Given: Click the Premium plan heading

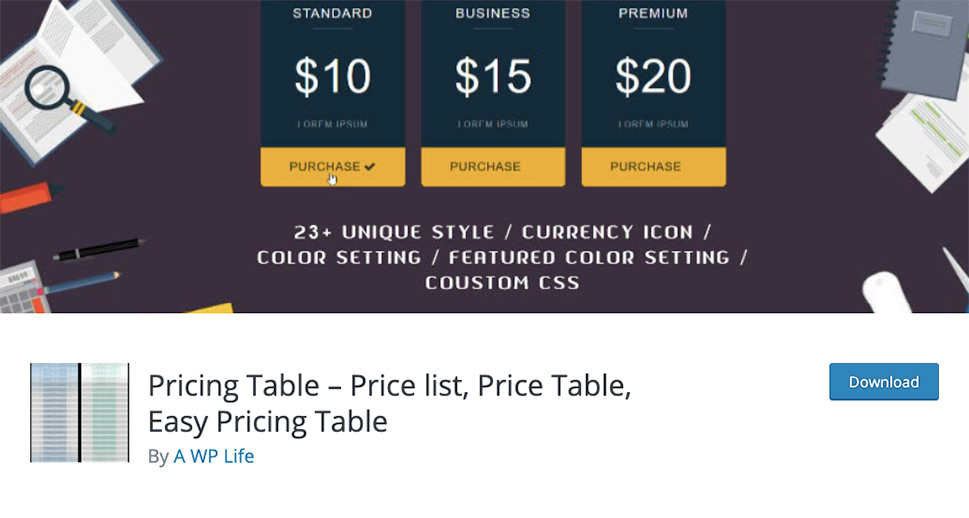Looking at the screenshot, I should pyautogui.click(x=653, y=14).
